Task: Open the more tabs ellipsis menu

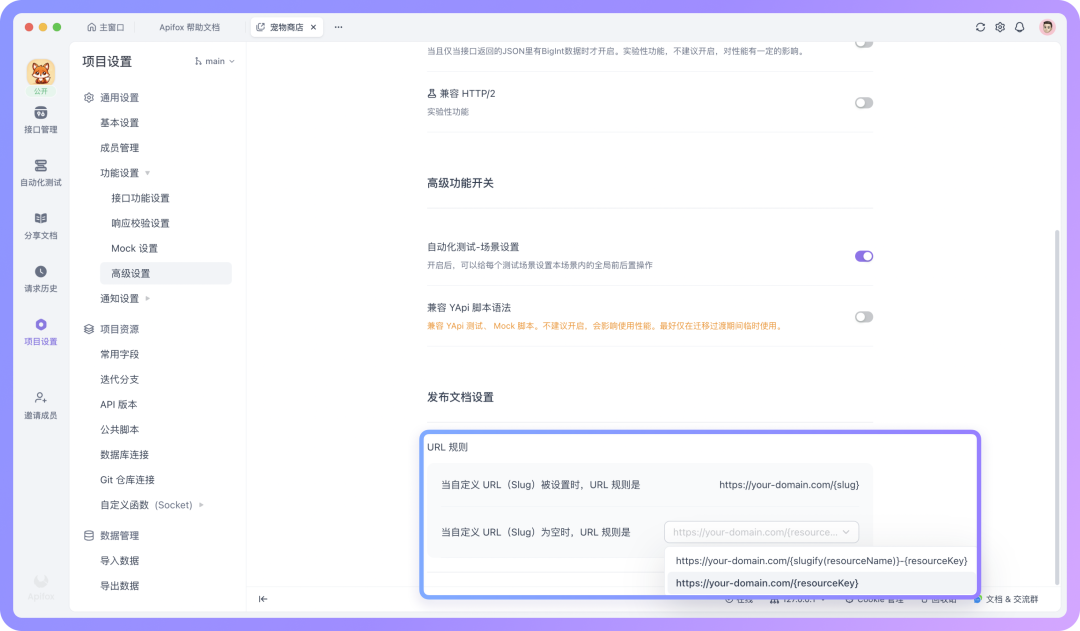Action: click(x=338, y=27)
